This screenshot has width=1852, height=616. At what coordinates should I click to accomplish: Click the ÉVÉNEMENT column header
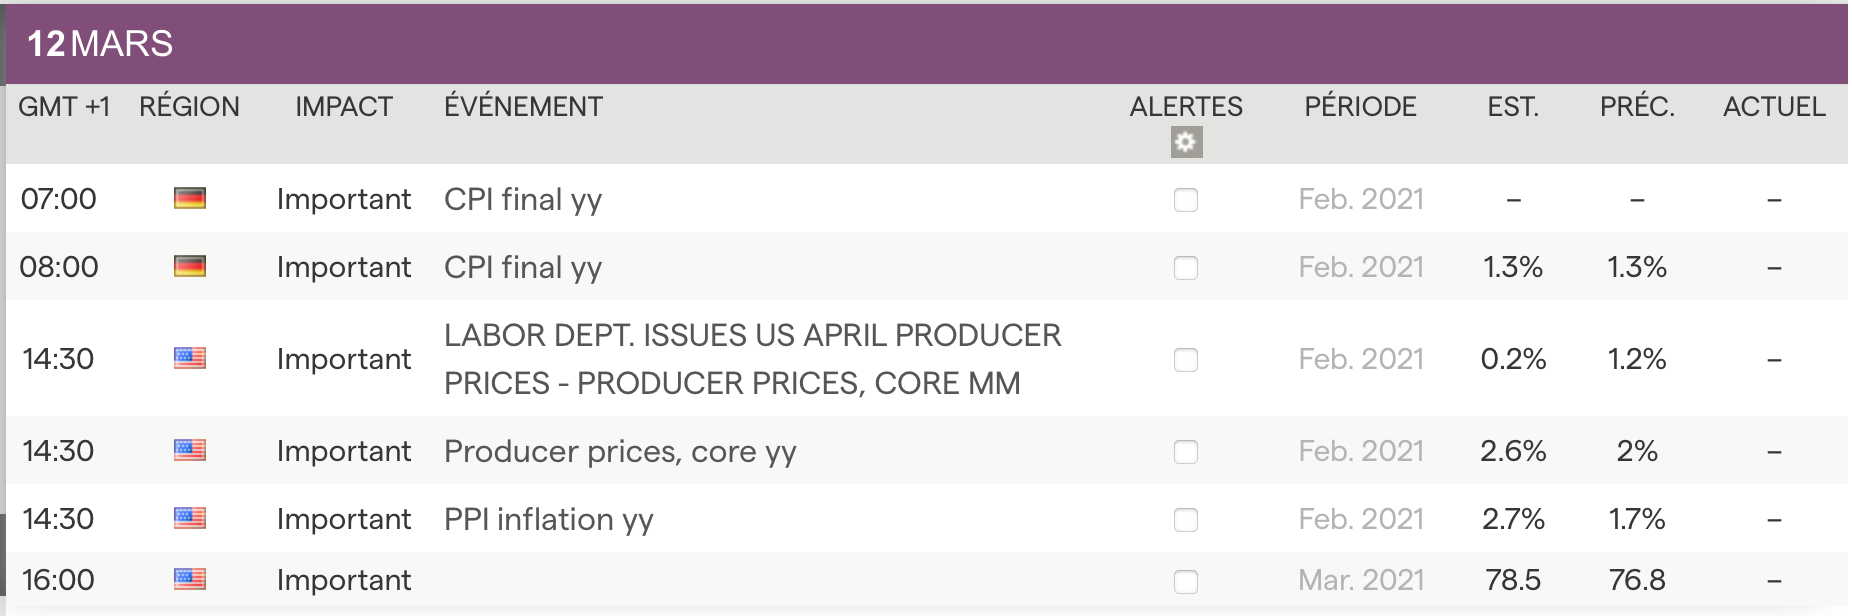click(x=523, y=107)
